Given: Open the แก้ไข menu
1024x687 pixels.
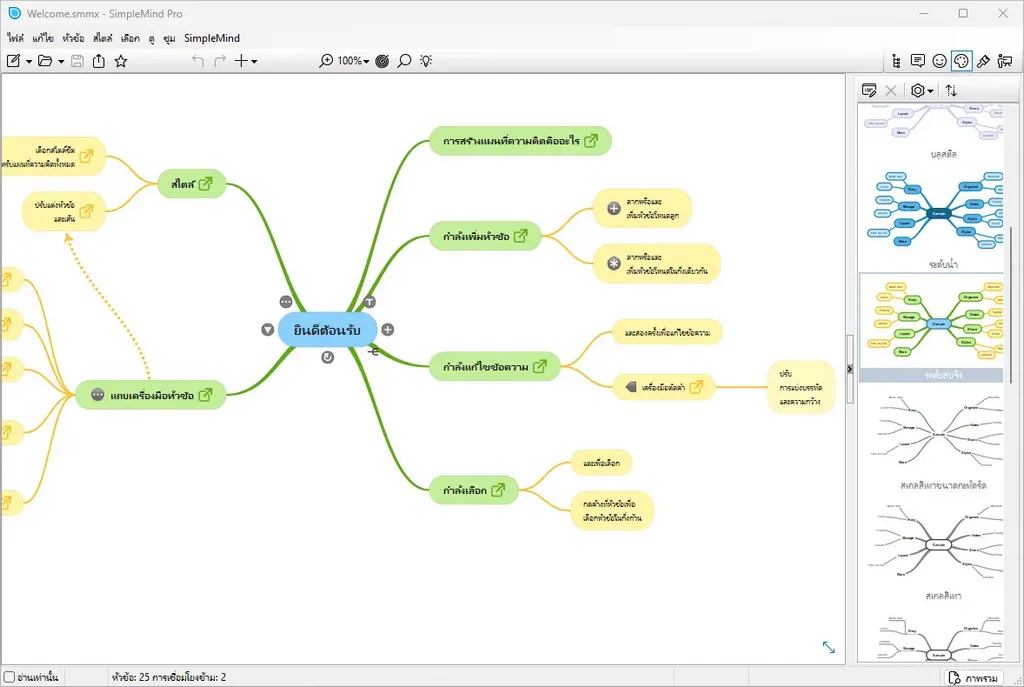Looking at the screenshot, I should pos(43,38).
